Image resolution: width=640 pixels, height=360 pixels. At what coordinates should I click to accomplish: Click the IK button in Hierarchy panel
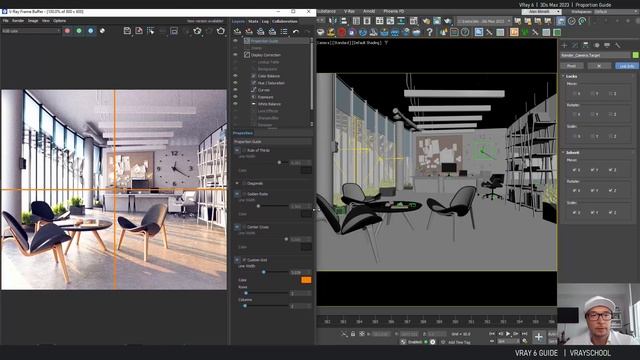click(599, 66)
